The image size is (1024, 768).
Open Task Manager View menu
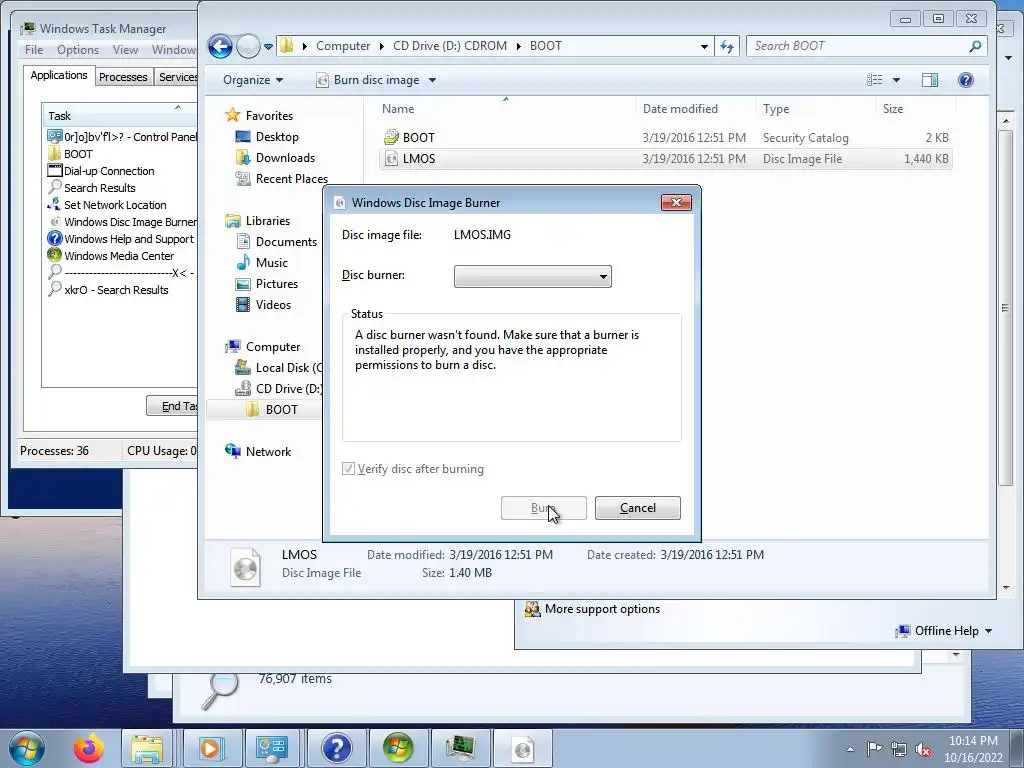click(125, 50)
